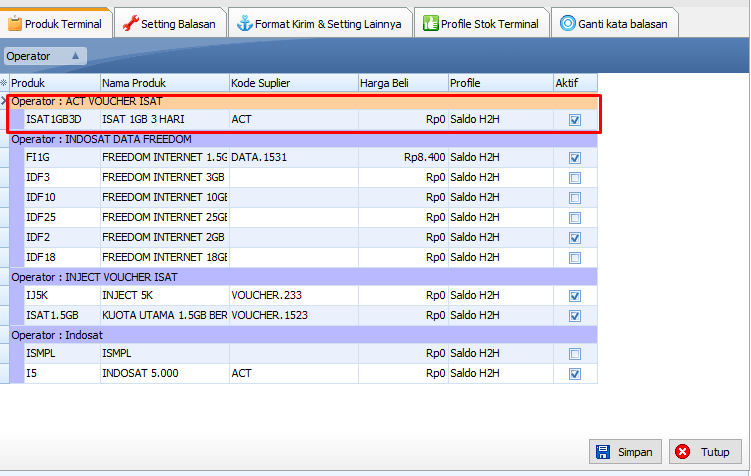
Task: Click Kode Suplier VOUCHER.233
Action: (294, 295)
